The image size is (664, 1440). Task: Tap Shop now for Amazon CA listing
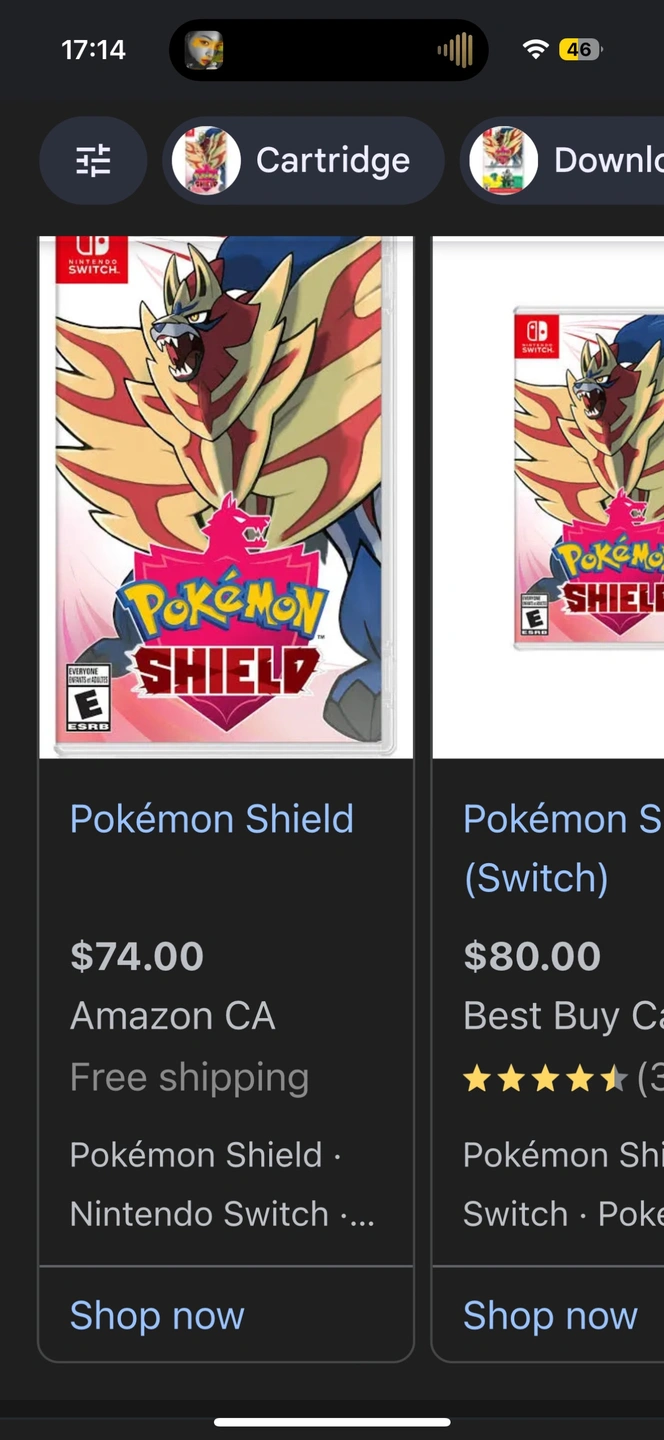(x=157, y=1316)
